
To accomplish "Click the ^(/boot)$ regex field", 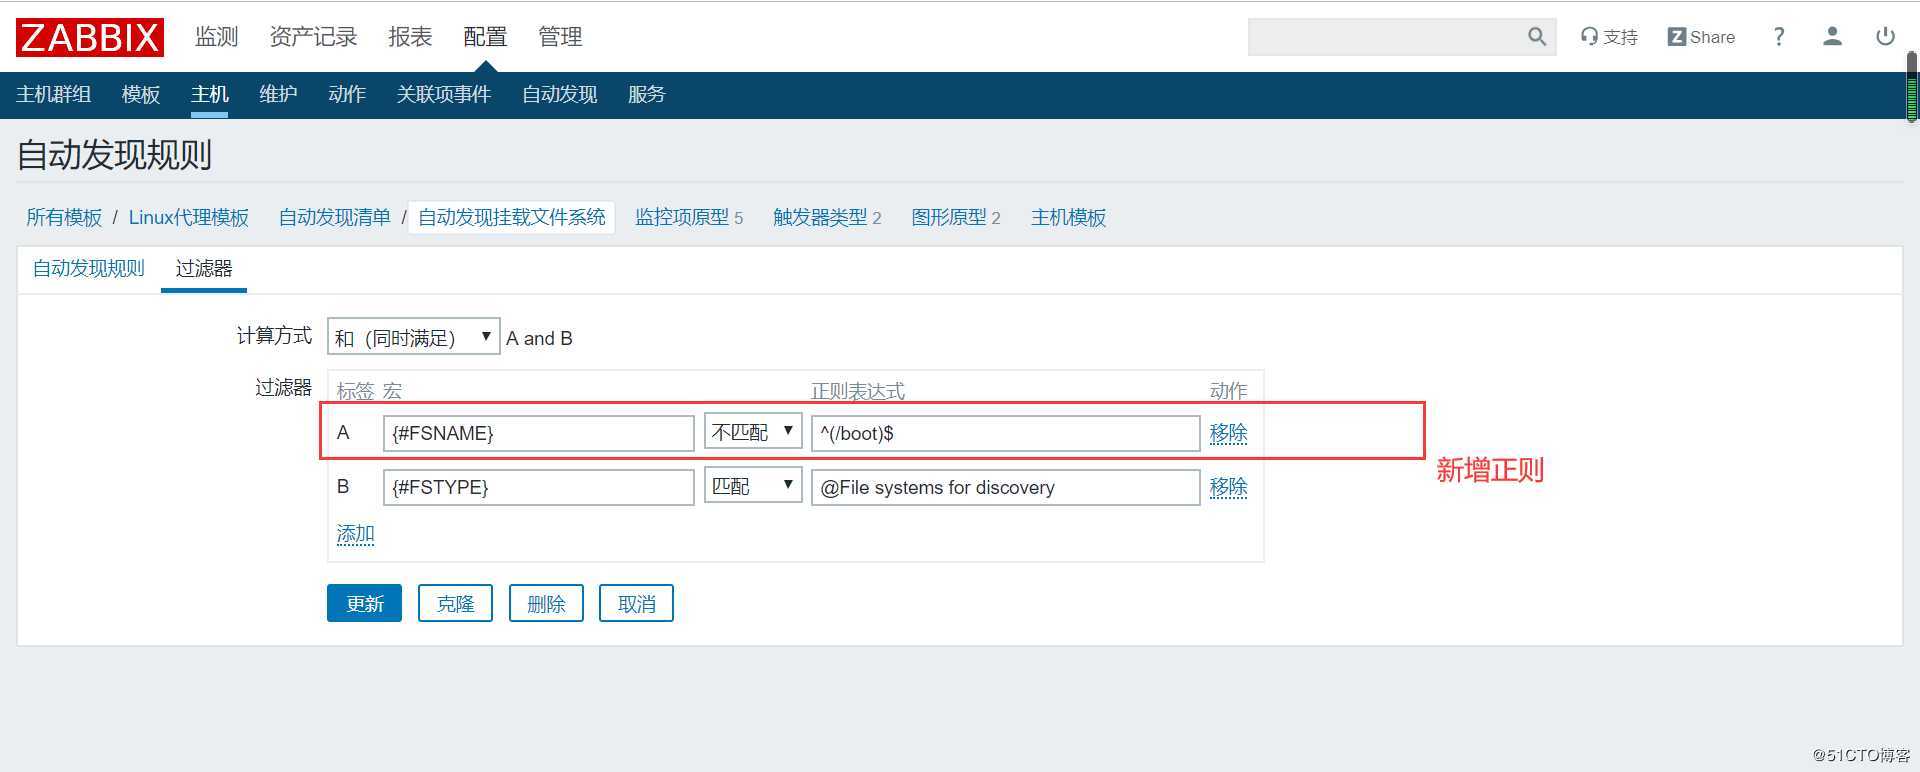I will (1005, 433).
